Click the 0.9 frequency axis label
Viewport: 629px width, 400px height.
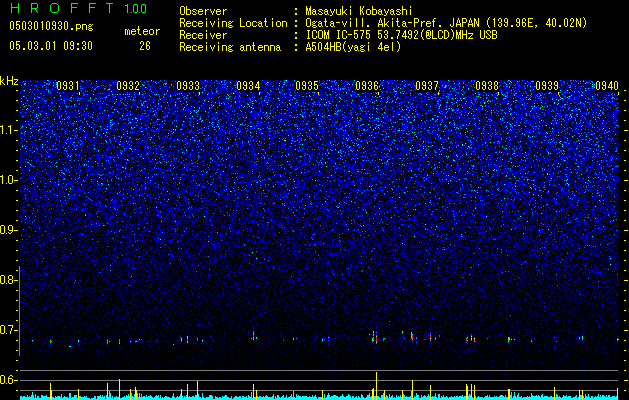point(8,230)
